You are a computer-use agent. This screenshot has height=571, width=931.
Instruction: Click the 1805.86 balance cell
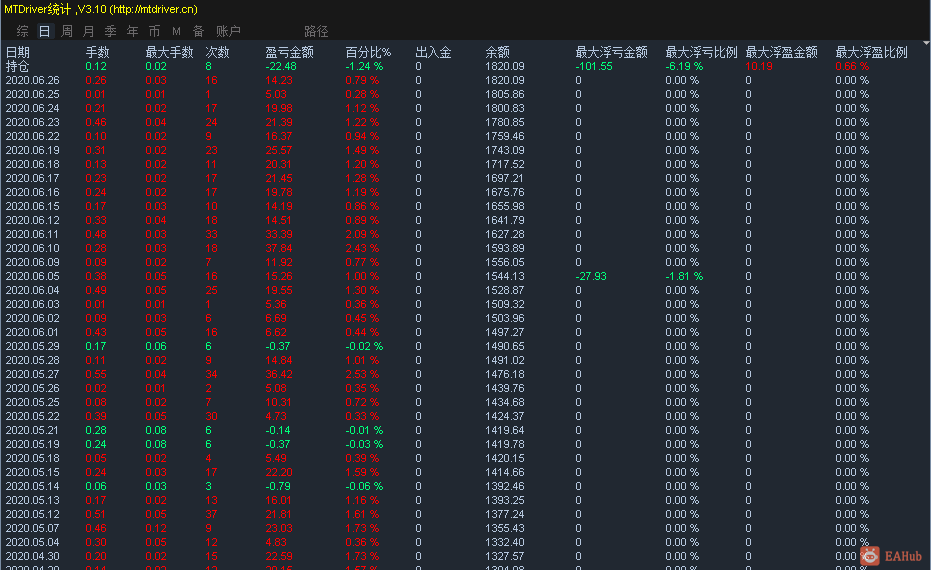[x=505, y=94]
